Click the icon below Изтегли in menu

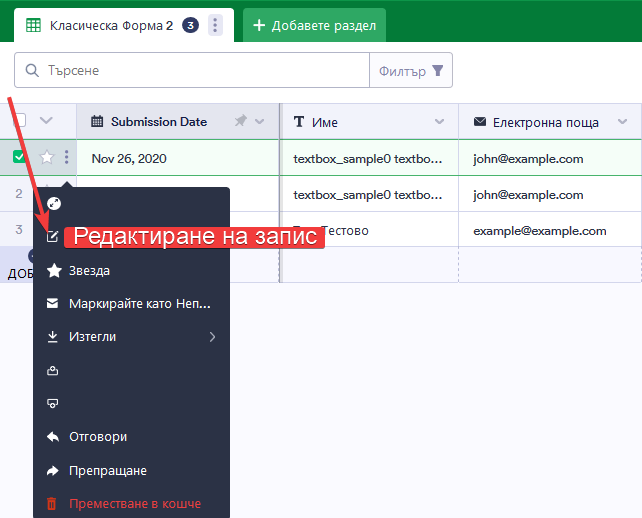click(52, 371)
